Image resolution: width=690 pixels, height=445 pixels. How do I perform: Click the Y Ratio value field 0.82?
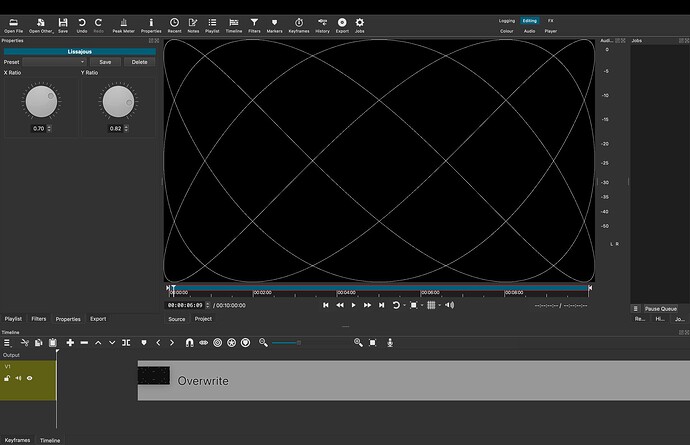pos(115,129)
